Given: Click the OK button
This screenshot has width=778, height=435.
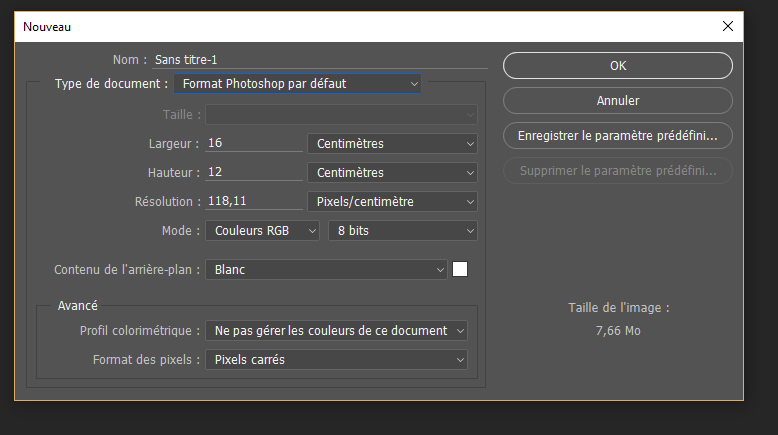Looking at the screenshot, I should point(617,65).
